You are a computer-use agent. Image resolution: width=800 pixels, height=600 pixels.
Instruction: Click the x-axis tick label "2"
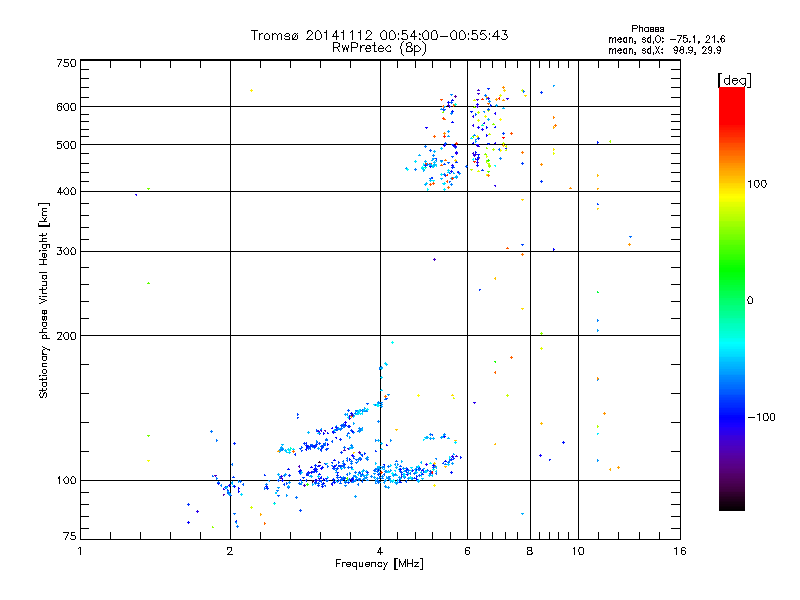pyautogui.click(x=230, y=551)
